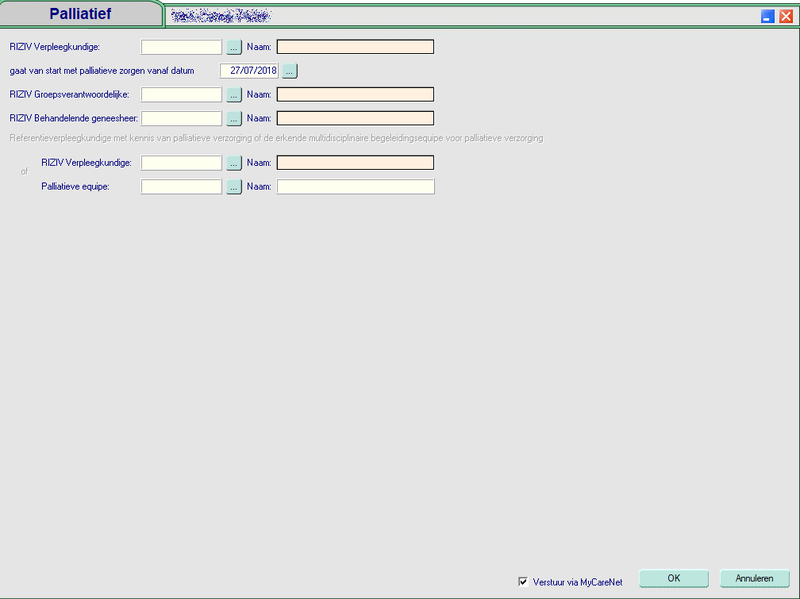The image size is (800, 599).
Task: Focus the RIZIV Groepsverantwoordelijke number field
Action: coord(181,95)
